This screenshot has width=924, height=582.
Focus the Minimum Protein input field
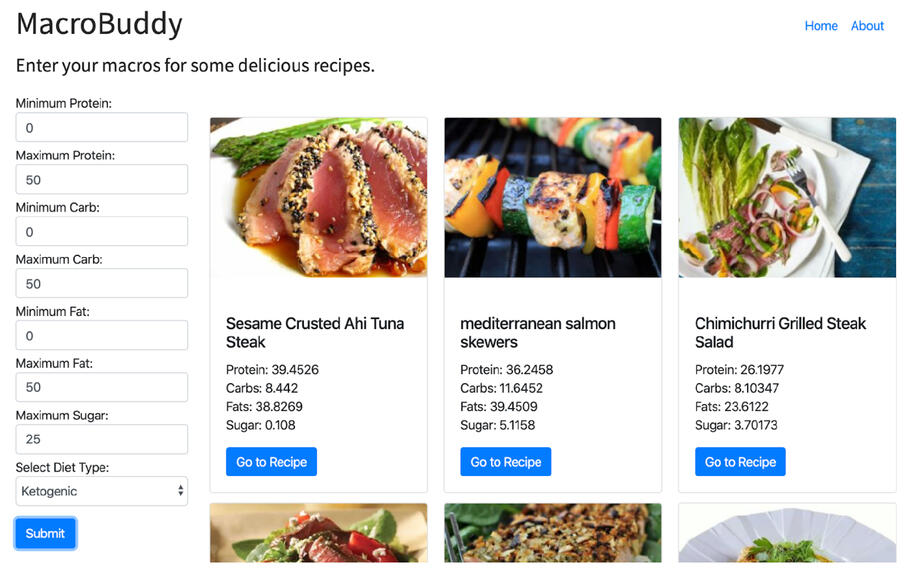(101, 128)
